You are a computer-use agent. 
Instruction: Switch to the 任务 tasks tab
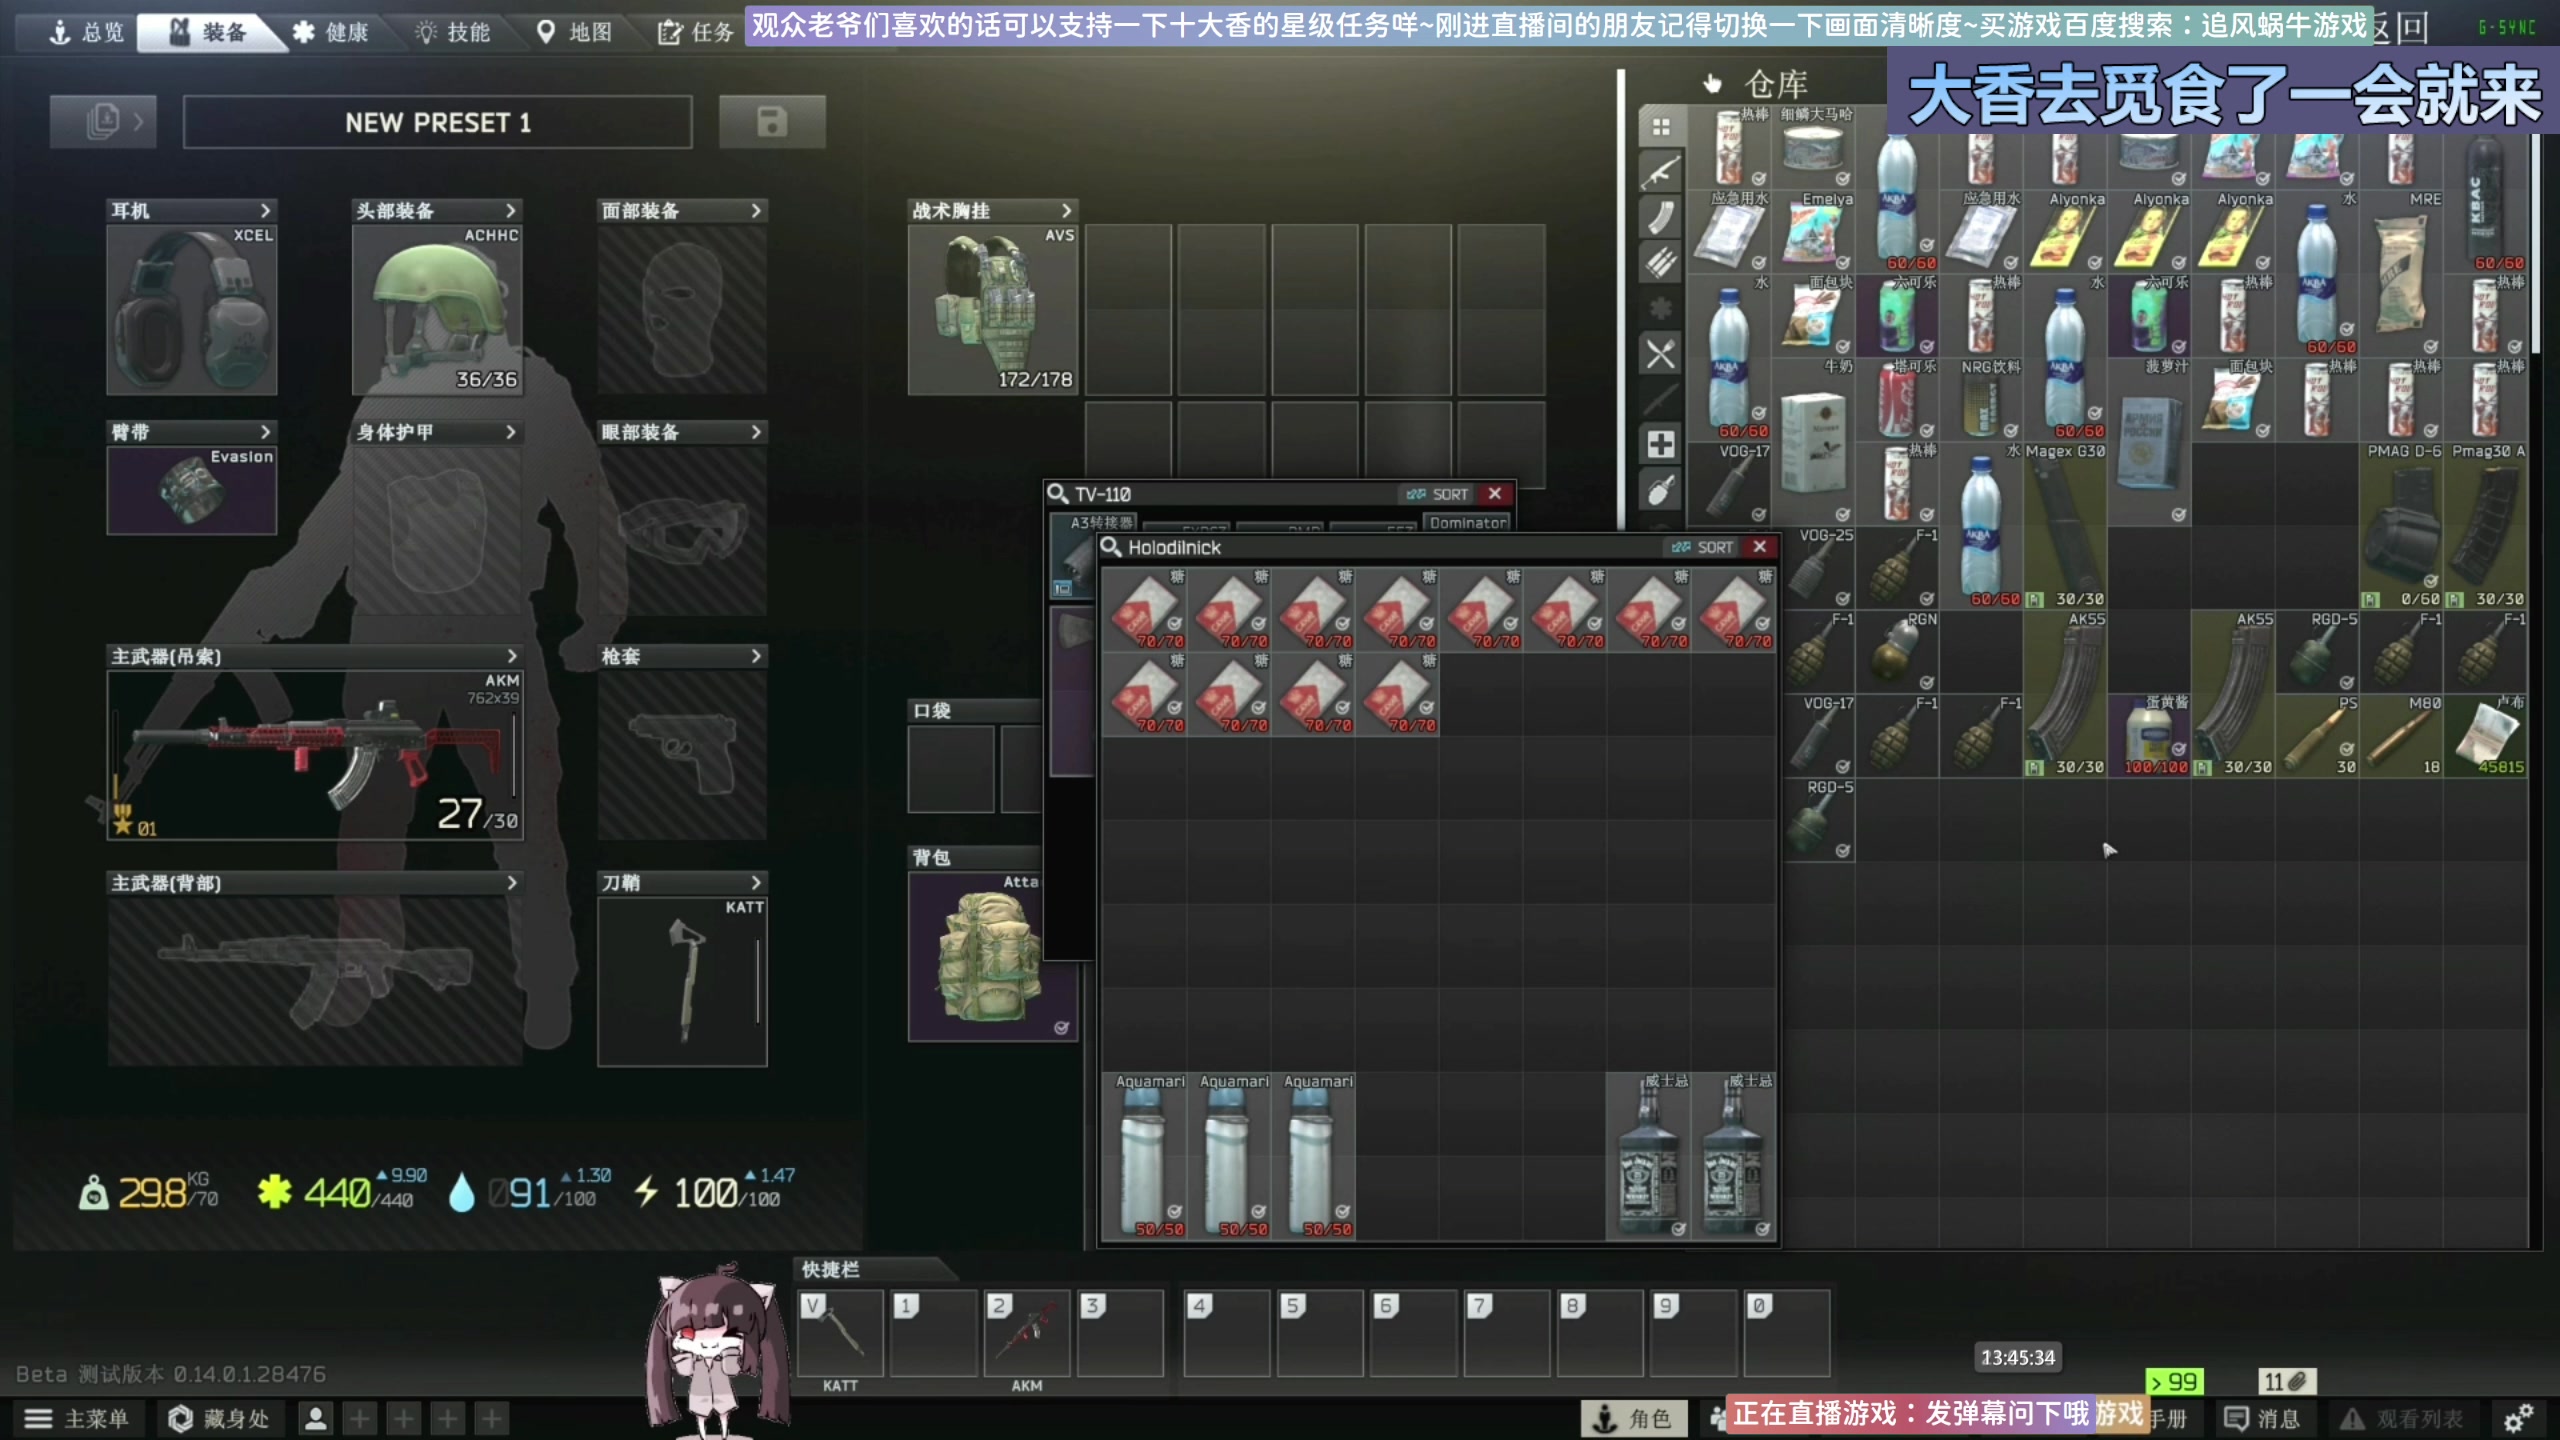click(696, 32)
